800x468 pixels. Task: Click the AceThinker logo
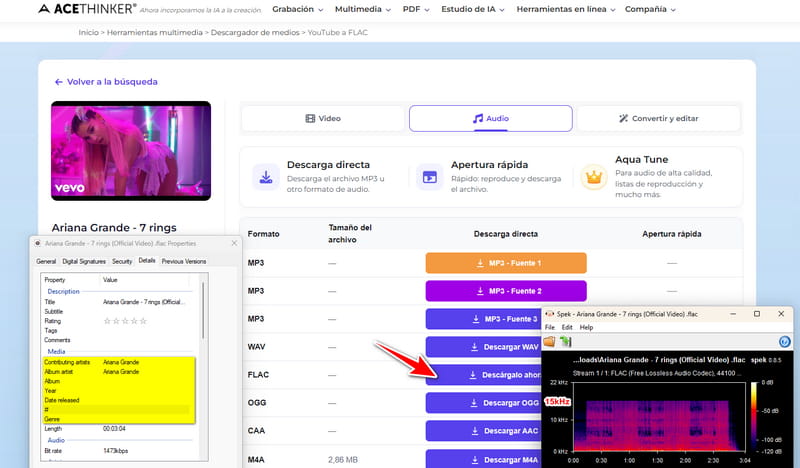pyautogui.click(x=87, y=9)
